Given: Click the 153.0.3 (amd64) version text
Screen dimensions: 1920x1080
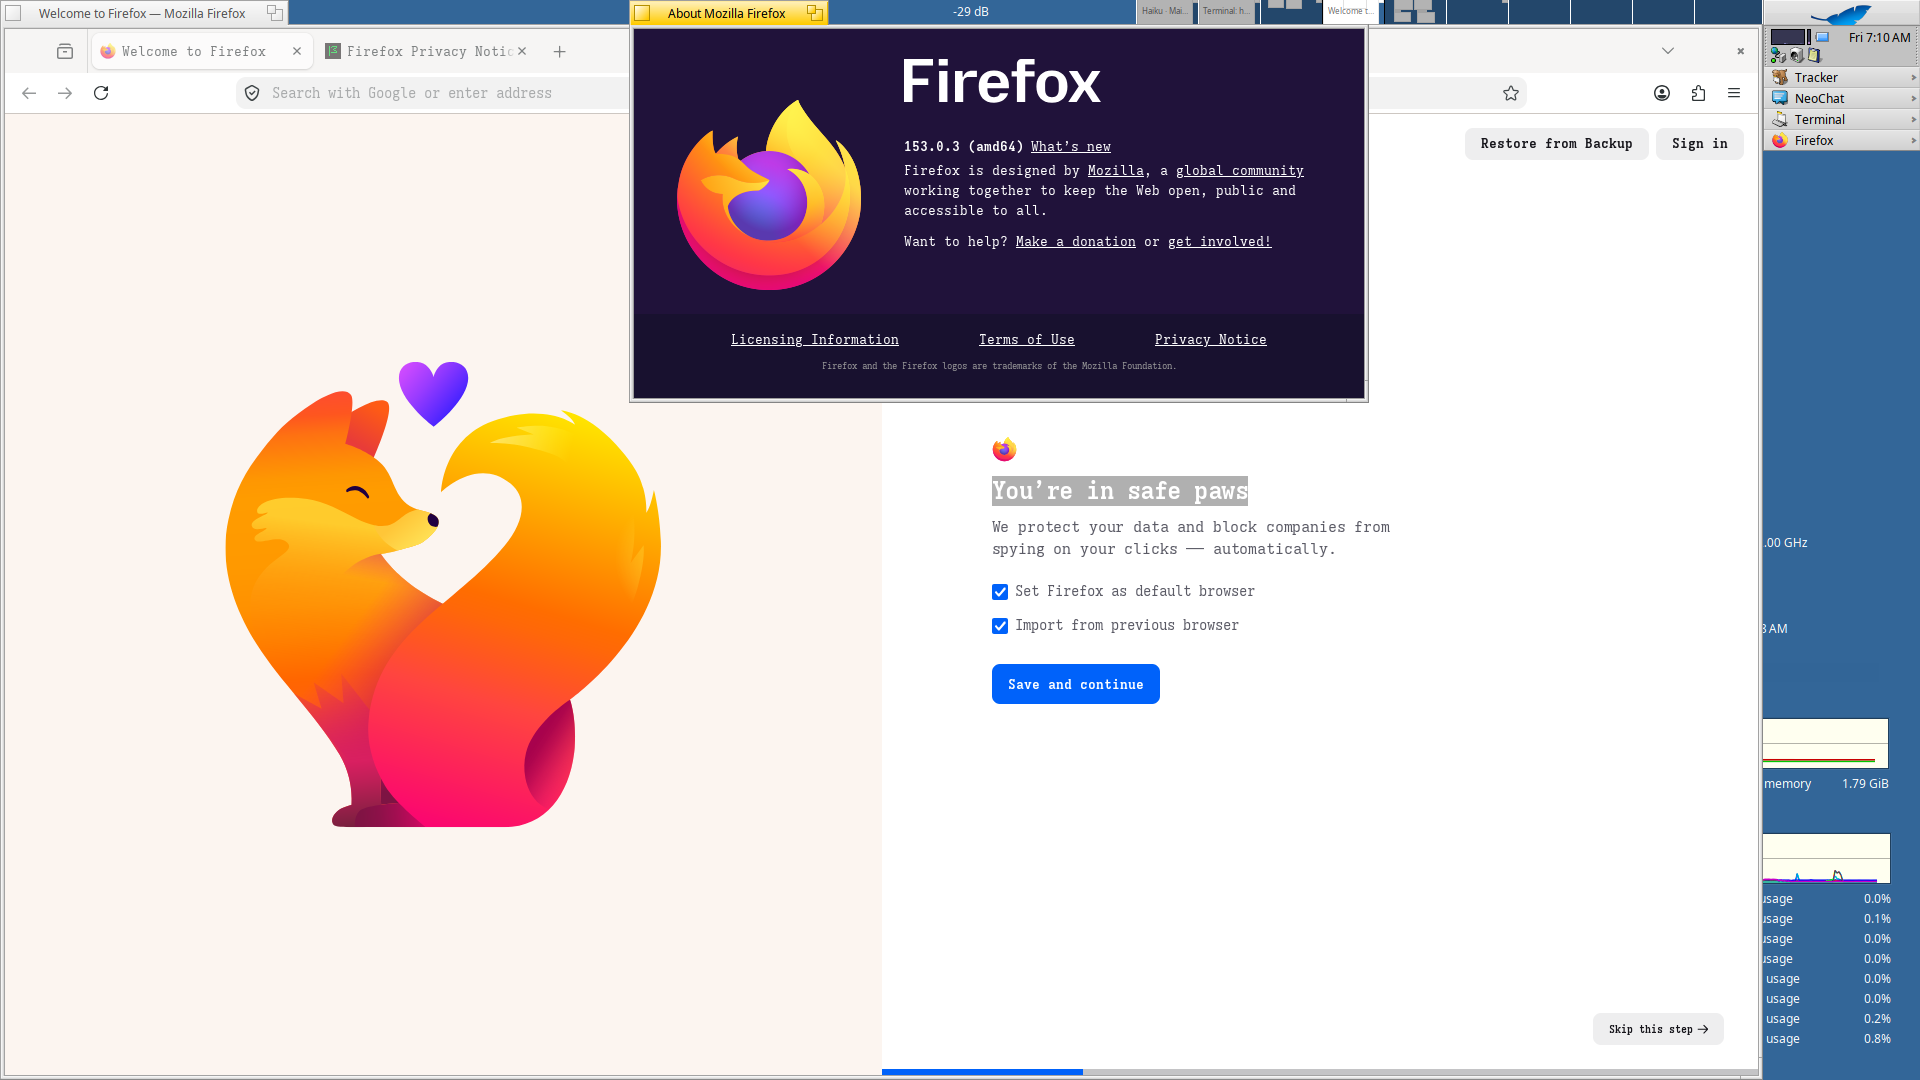Looking at the screenshot, I should 963,147.
